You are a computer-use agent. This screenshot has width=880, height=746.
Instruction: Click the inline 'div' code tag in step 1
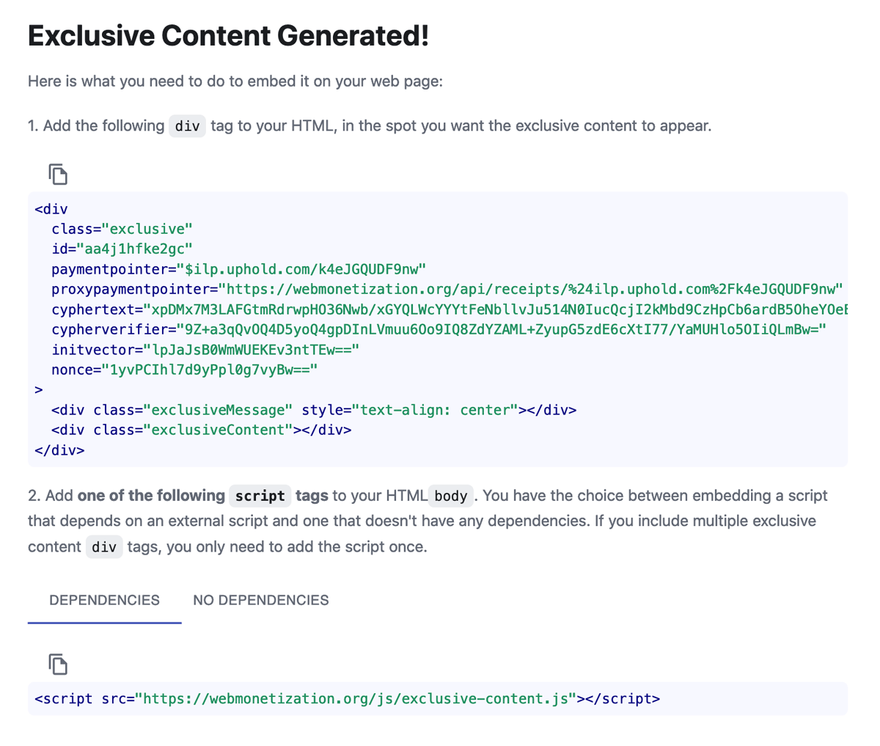click(x=187, y=126)
